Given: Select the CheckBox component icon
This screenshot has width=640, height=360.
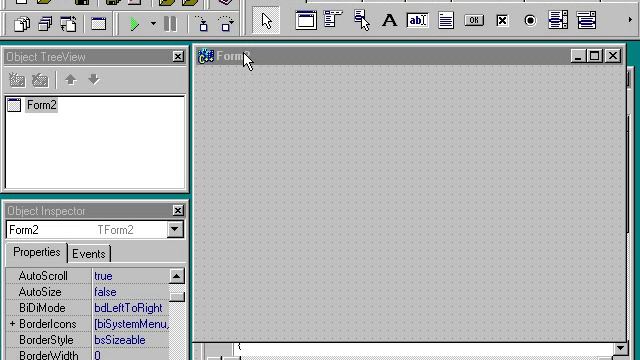Looking at the screenshot, I should click(502, 20).
